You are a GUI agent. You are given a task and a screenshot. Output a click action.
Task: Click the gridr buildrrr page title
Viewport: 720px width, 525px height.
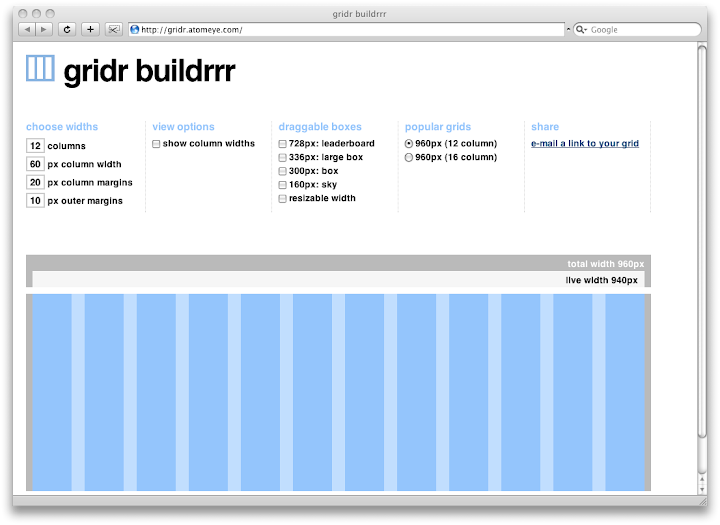(x=149, y=72)
